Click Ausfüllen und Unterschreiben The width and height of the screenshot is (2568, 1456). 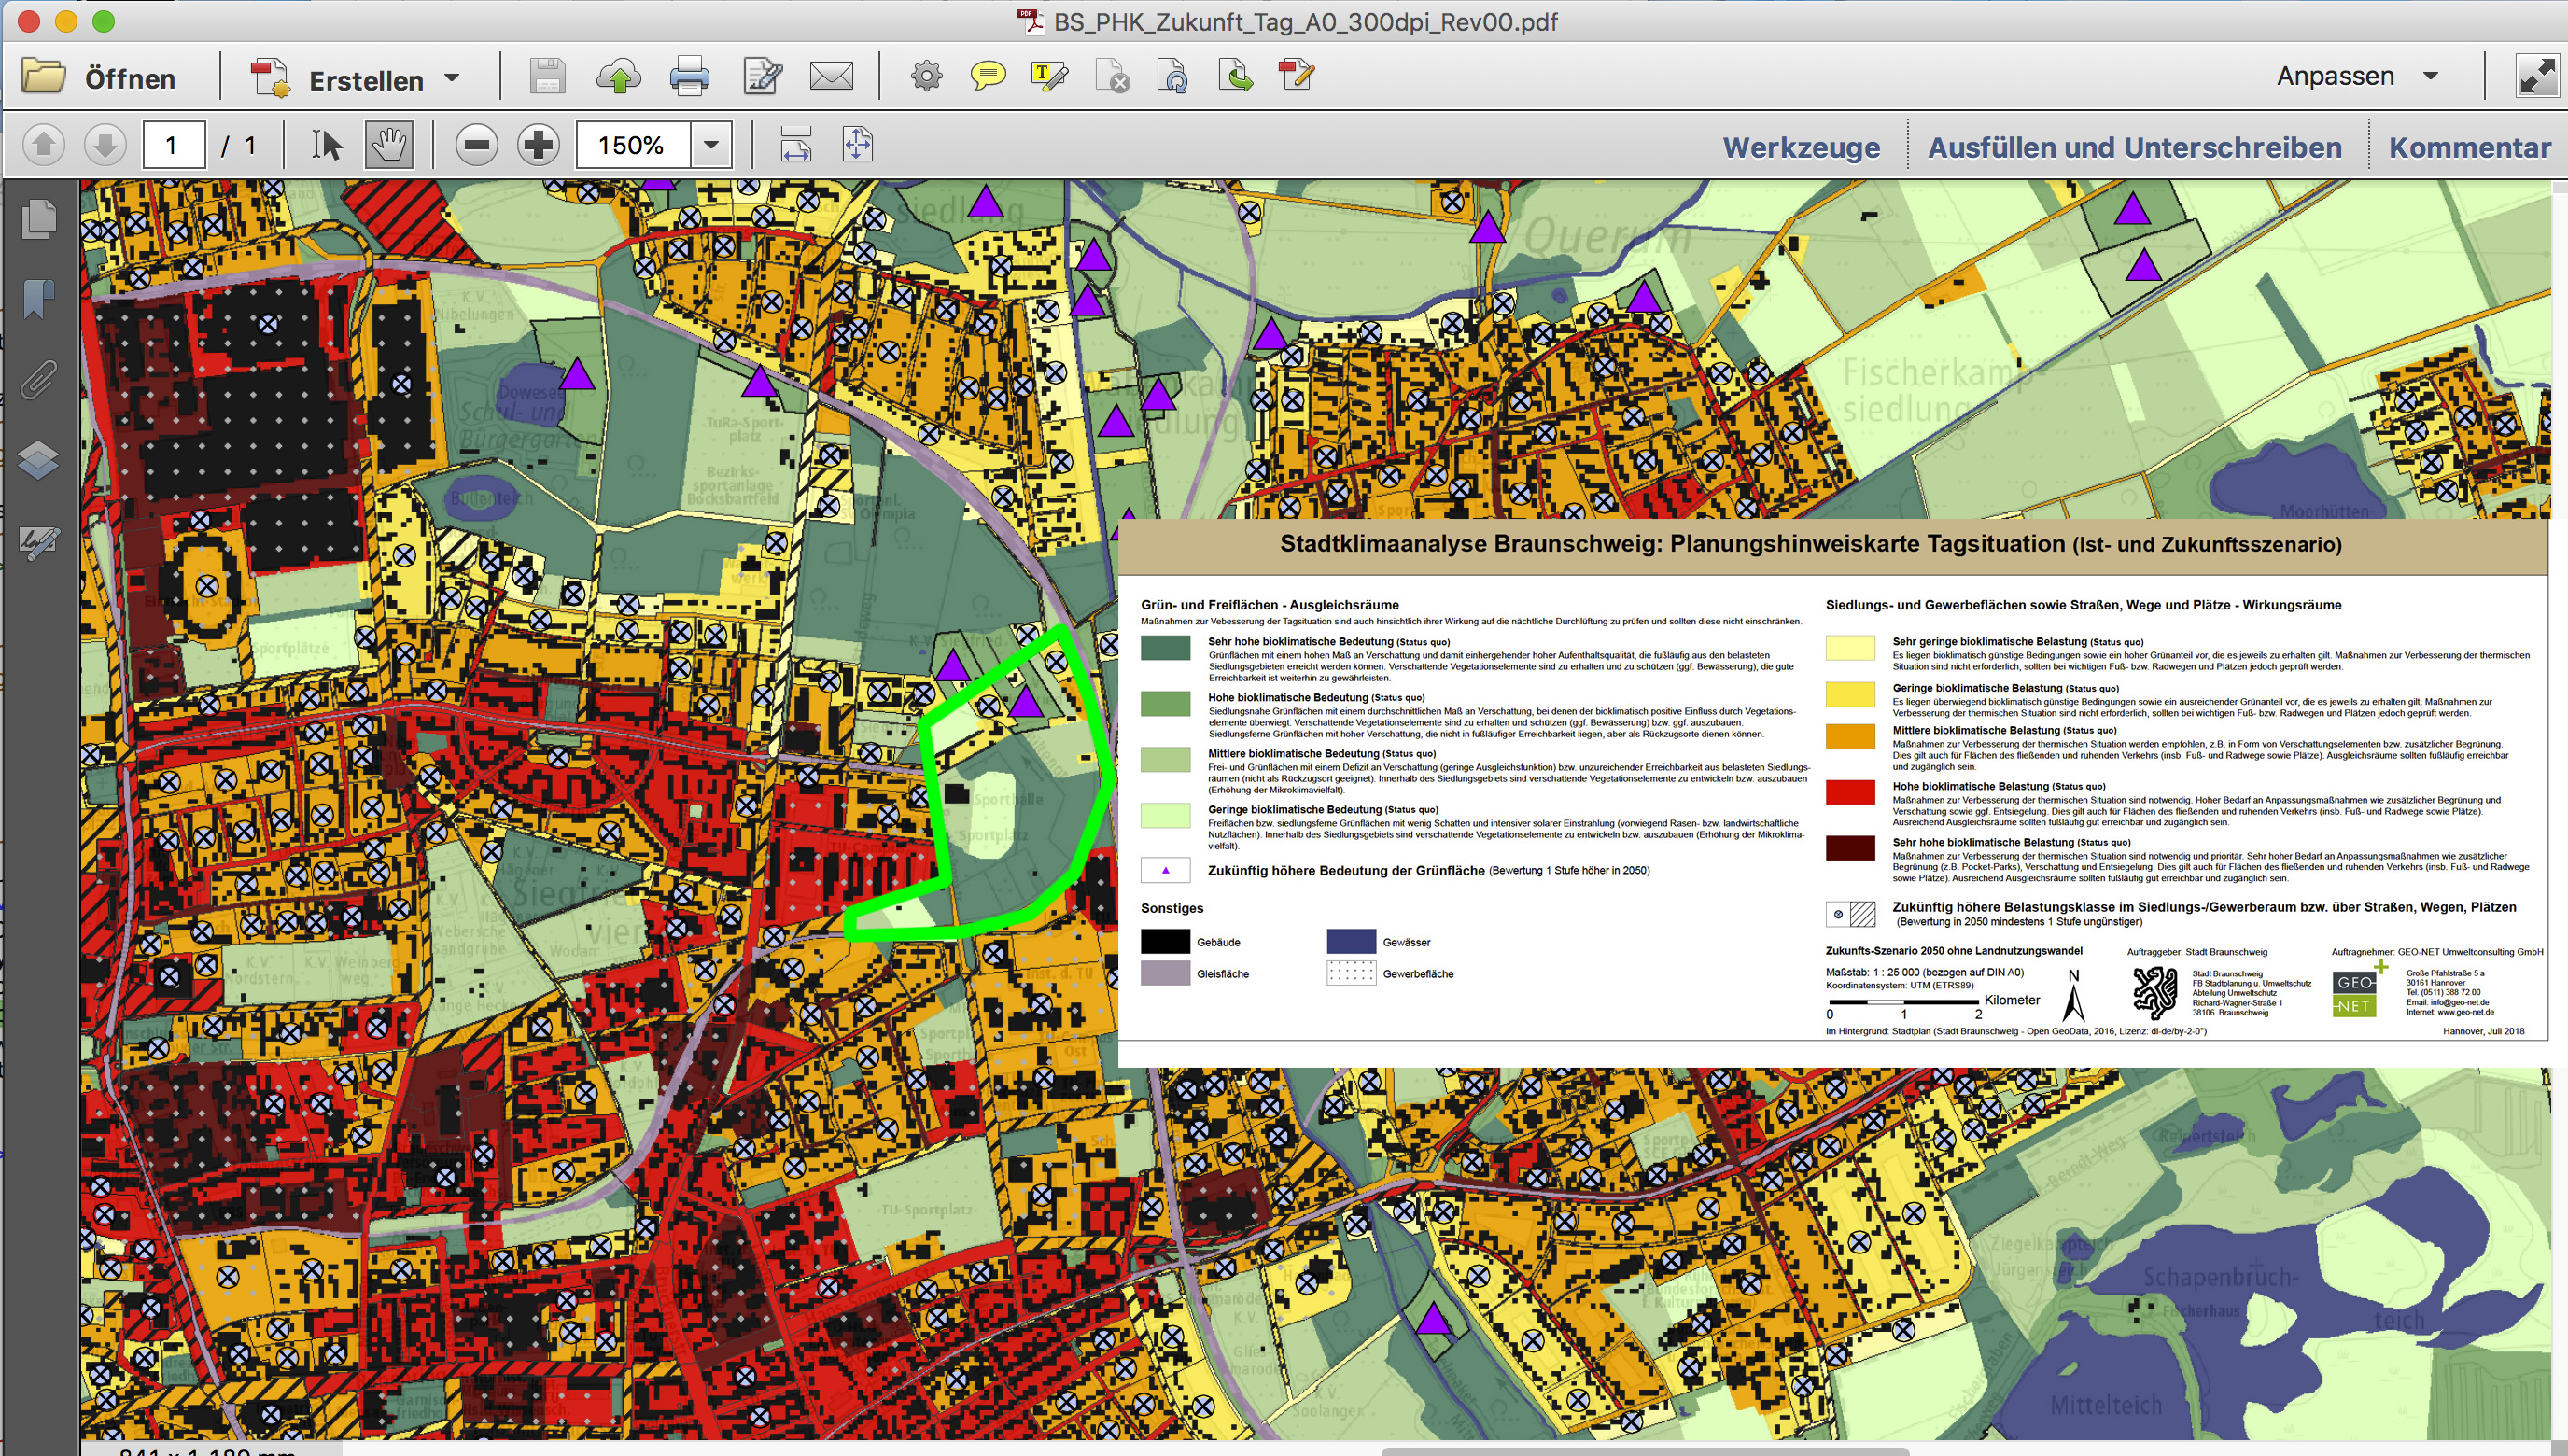click(x=2134, y=148)
